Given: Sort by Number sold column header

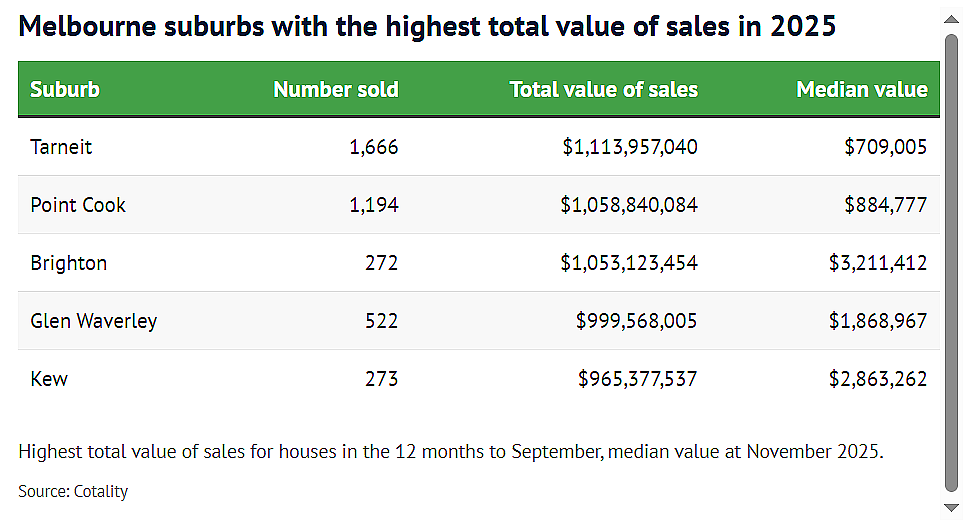Looking at the screenshot, I should [x=336, y=90].
